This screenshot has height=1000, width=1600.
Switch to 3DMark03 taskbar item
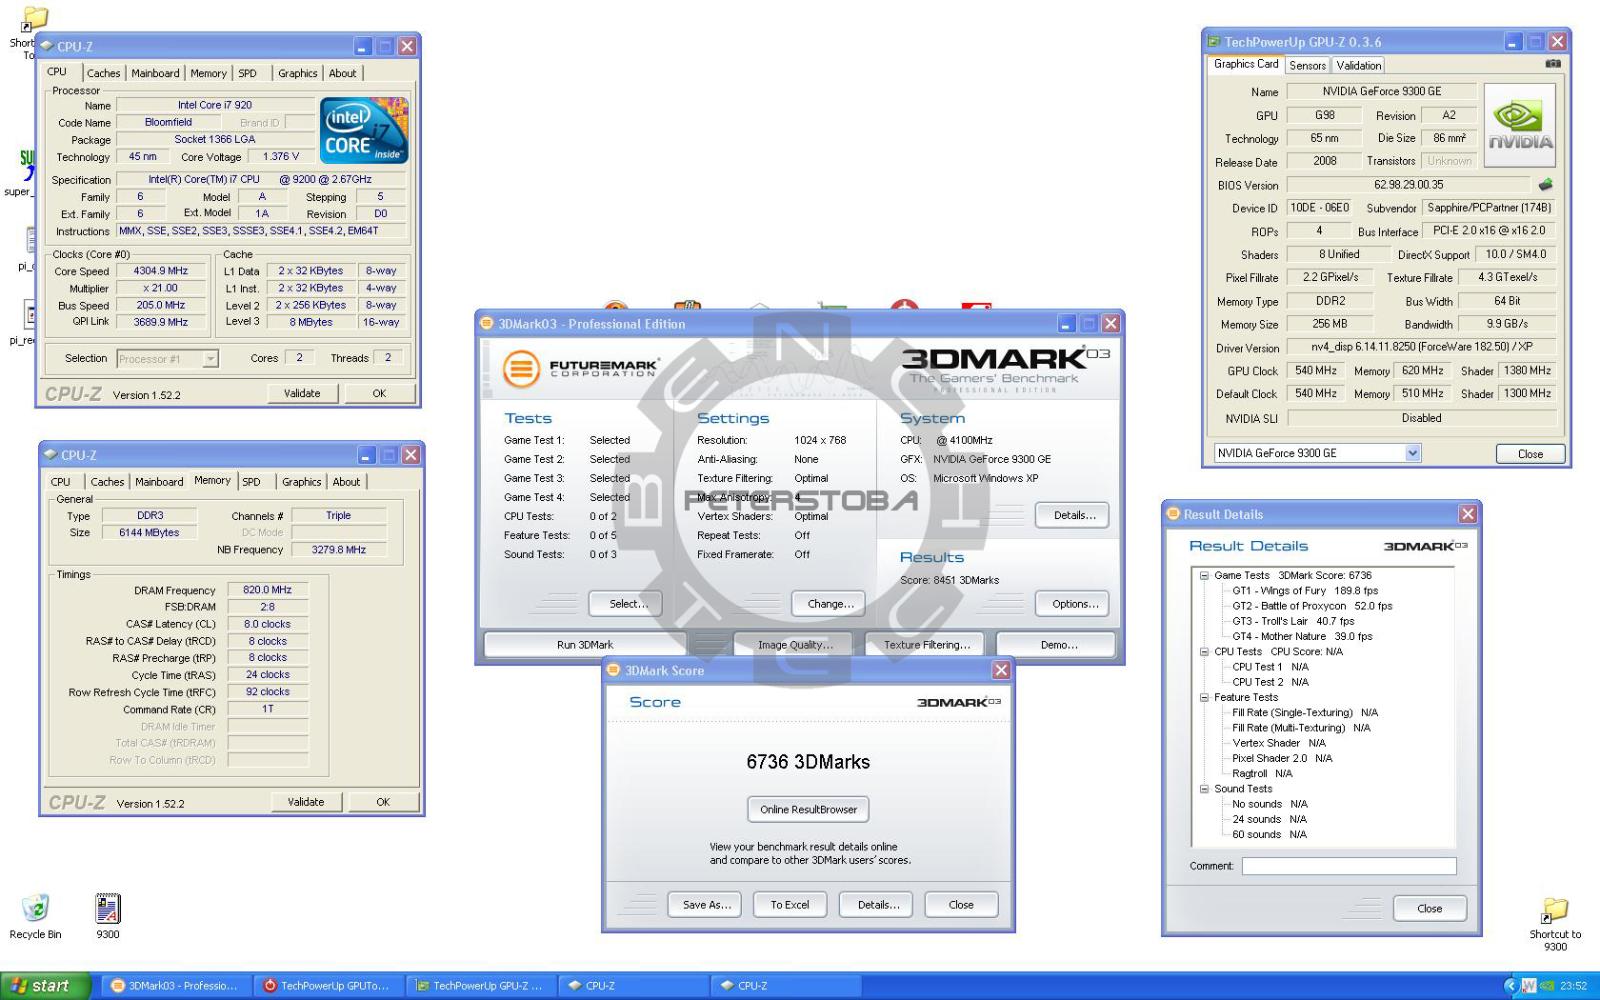(x=175, y=986)
